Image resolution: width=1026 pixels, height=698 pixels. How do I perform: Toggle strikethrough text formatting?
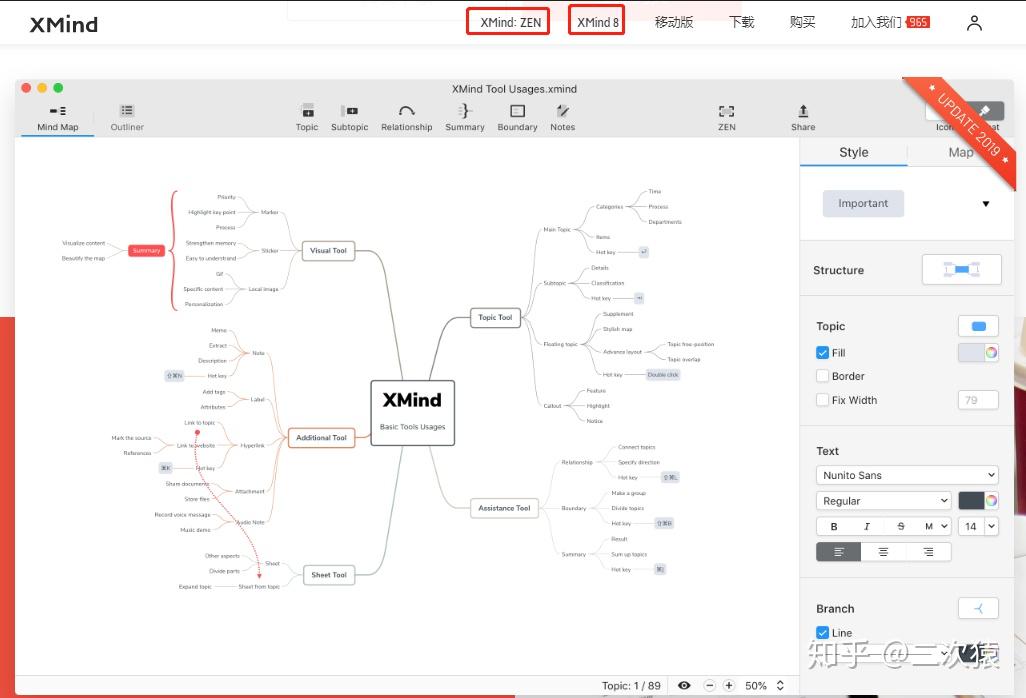click(x=900, y=526)
